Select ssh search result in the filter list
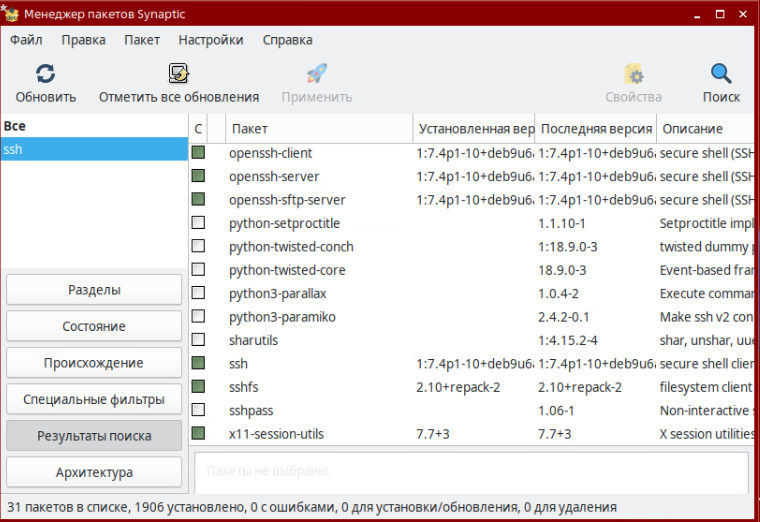 [94, 149]
